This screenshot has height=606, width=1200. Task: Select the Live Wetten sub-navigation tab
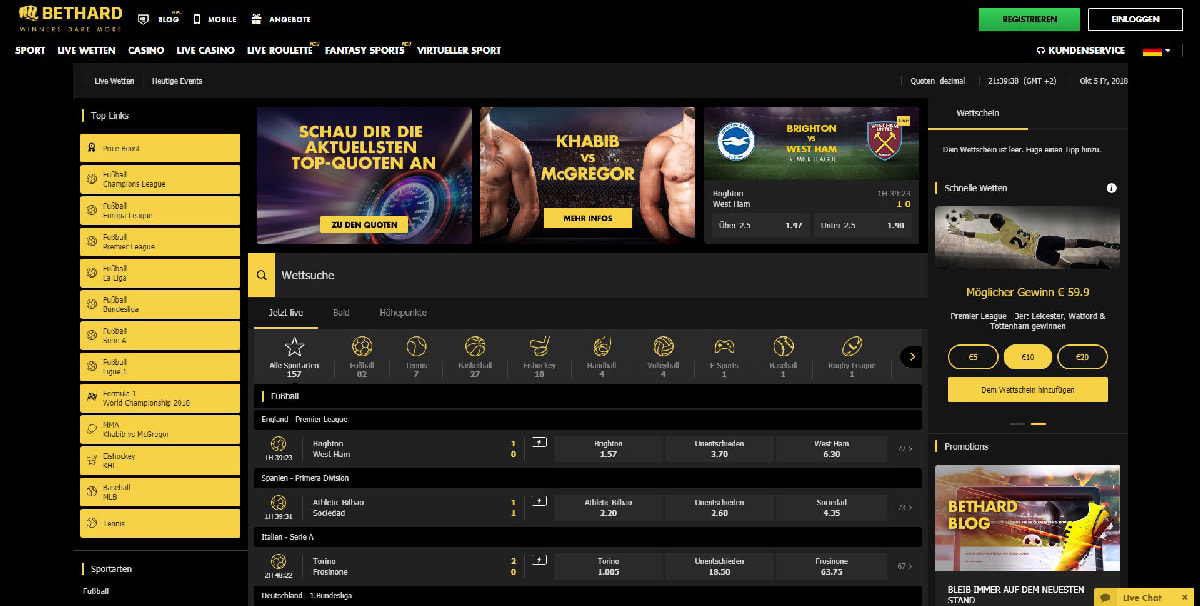(x=115, y=81)
